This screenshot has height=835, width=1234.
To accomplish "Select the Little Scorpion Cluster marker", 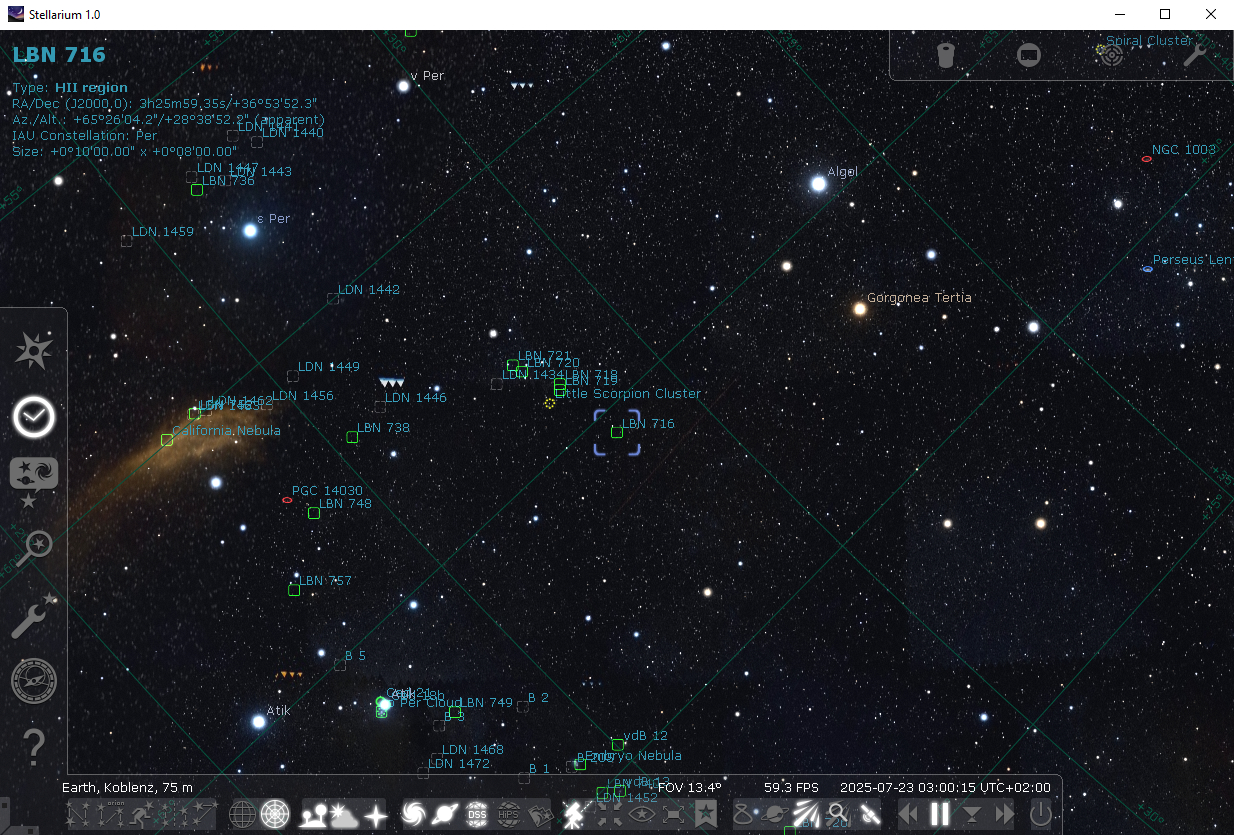I will 550,402.
